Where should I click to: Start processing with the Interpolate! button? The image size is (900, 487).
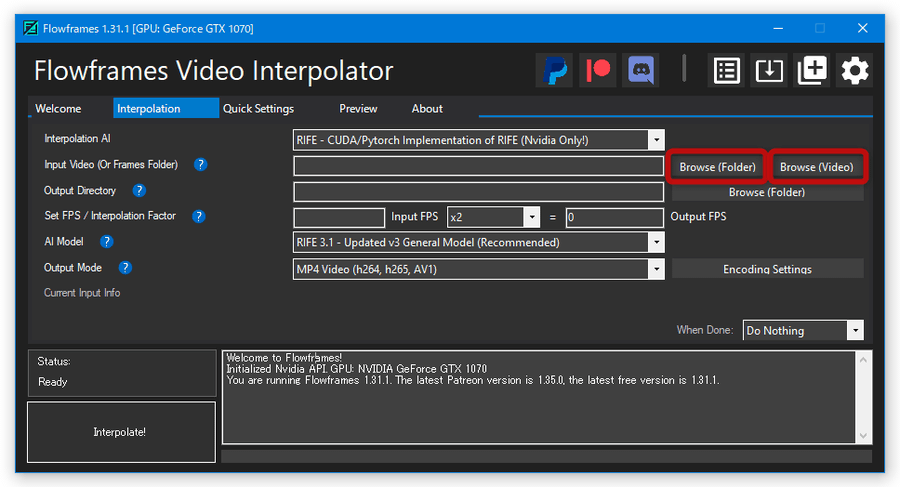pyautogui.click(x=121, y=432)
